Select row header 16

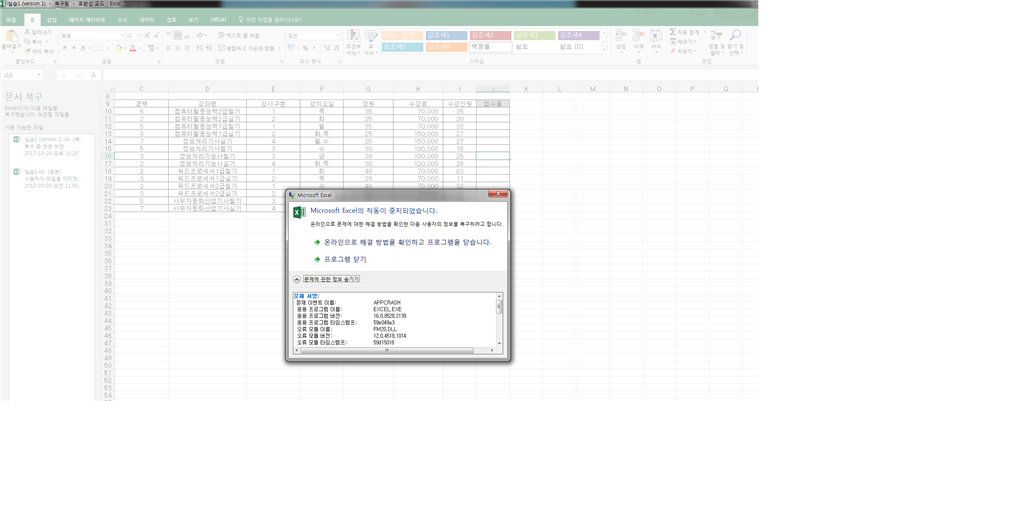[108, 156]
